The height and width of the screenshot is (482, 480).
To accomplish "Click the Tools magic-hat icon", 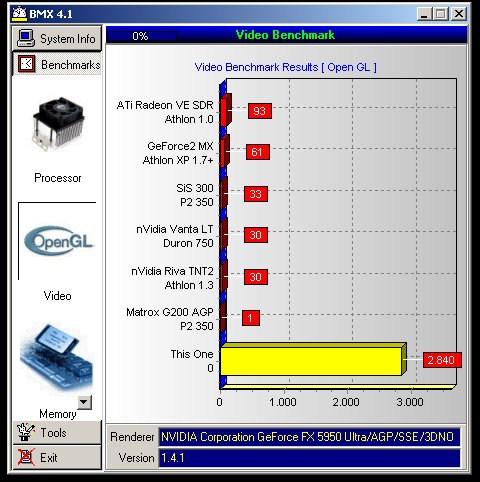I will coord(26,432).
